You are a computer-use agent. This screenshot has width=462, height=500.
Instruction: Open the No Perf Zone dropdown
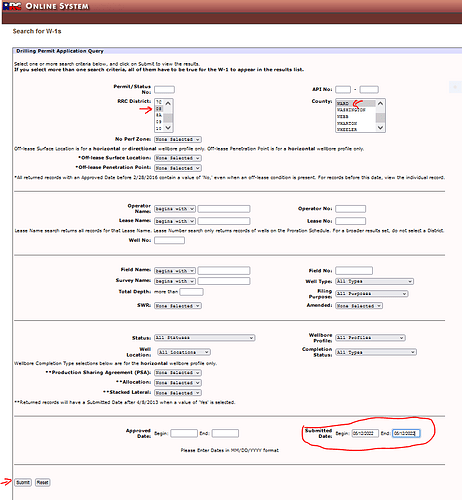tap(178, 139)
